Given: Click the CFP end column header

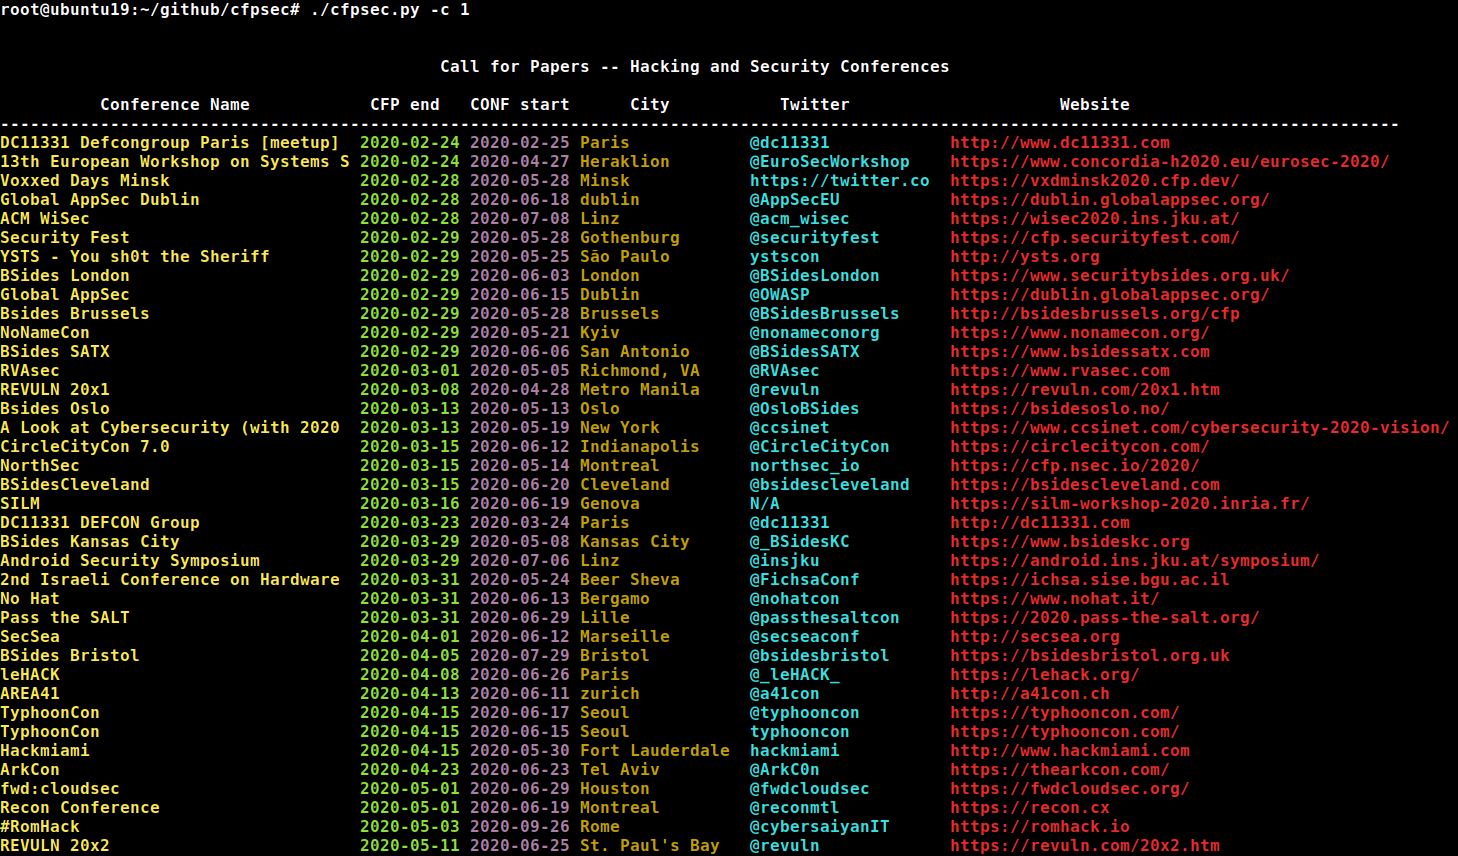Looking at the screenshot, I should tap(405, 104).
